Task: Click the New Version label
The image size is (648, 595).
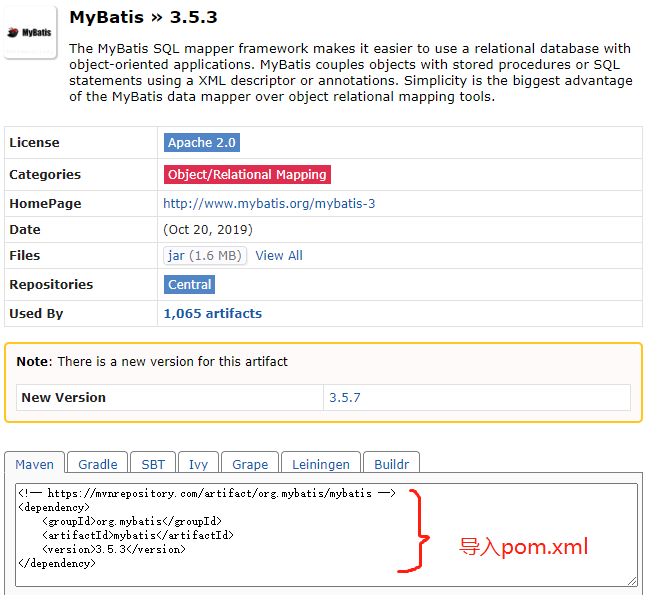Action: tap(64, 397)
